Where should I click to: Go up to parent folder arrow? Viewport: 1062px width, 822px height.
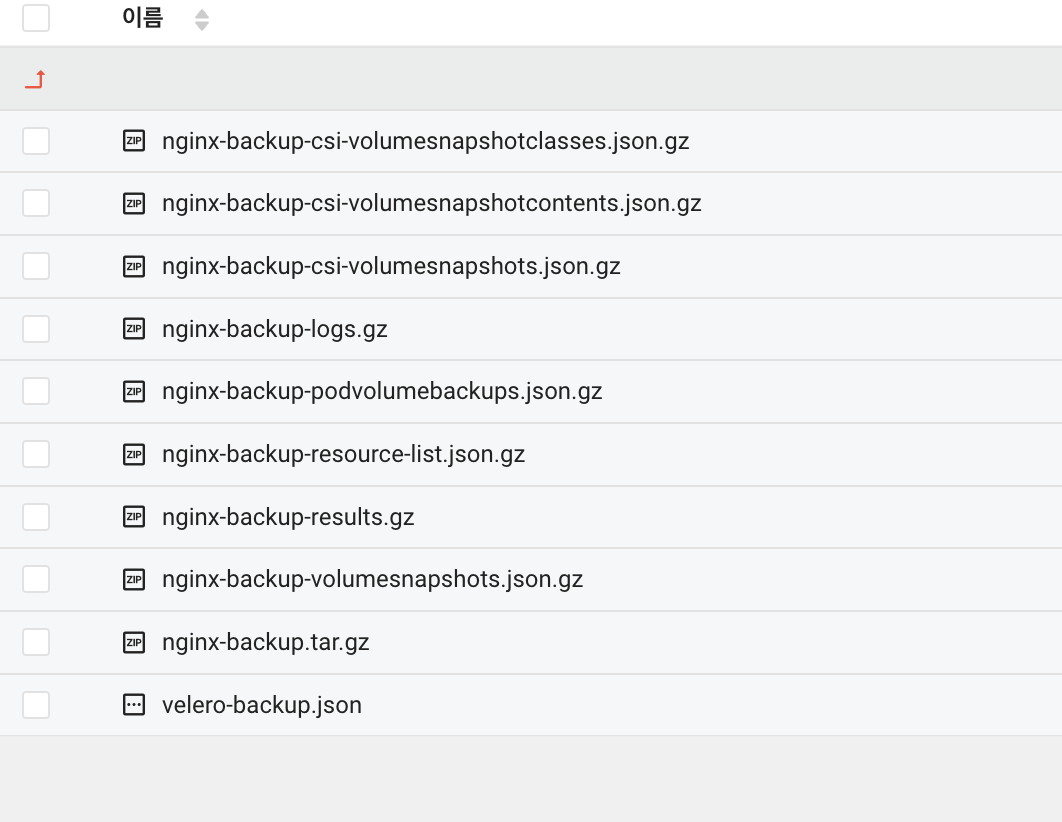(35, 79)
